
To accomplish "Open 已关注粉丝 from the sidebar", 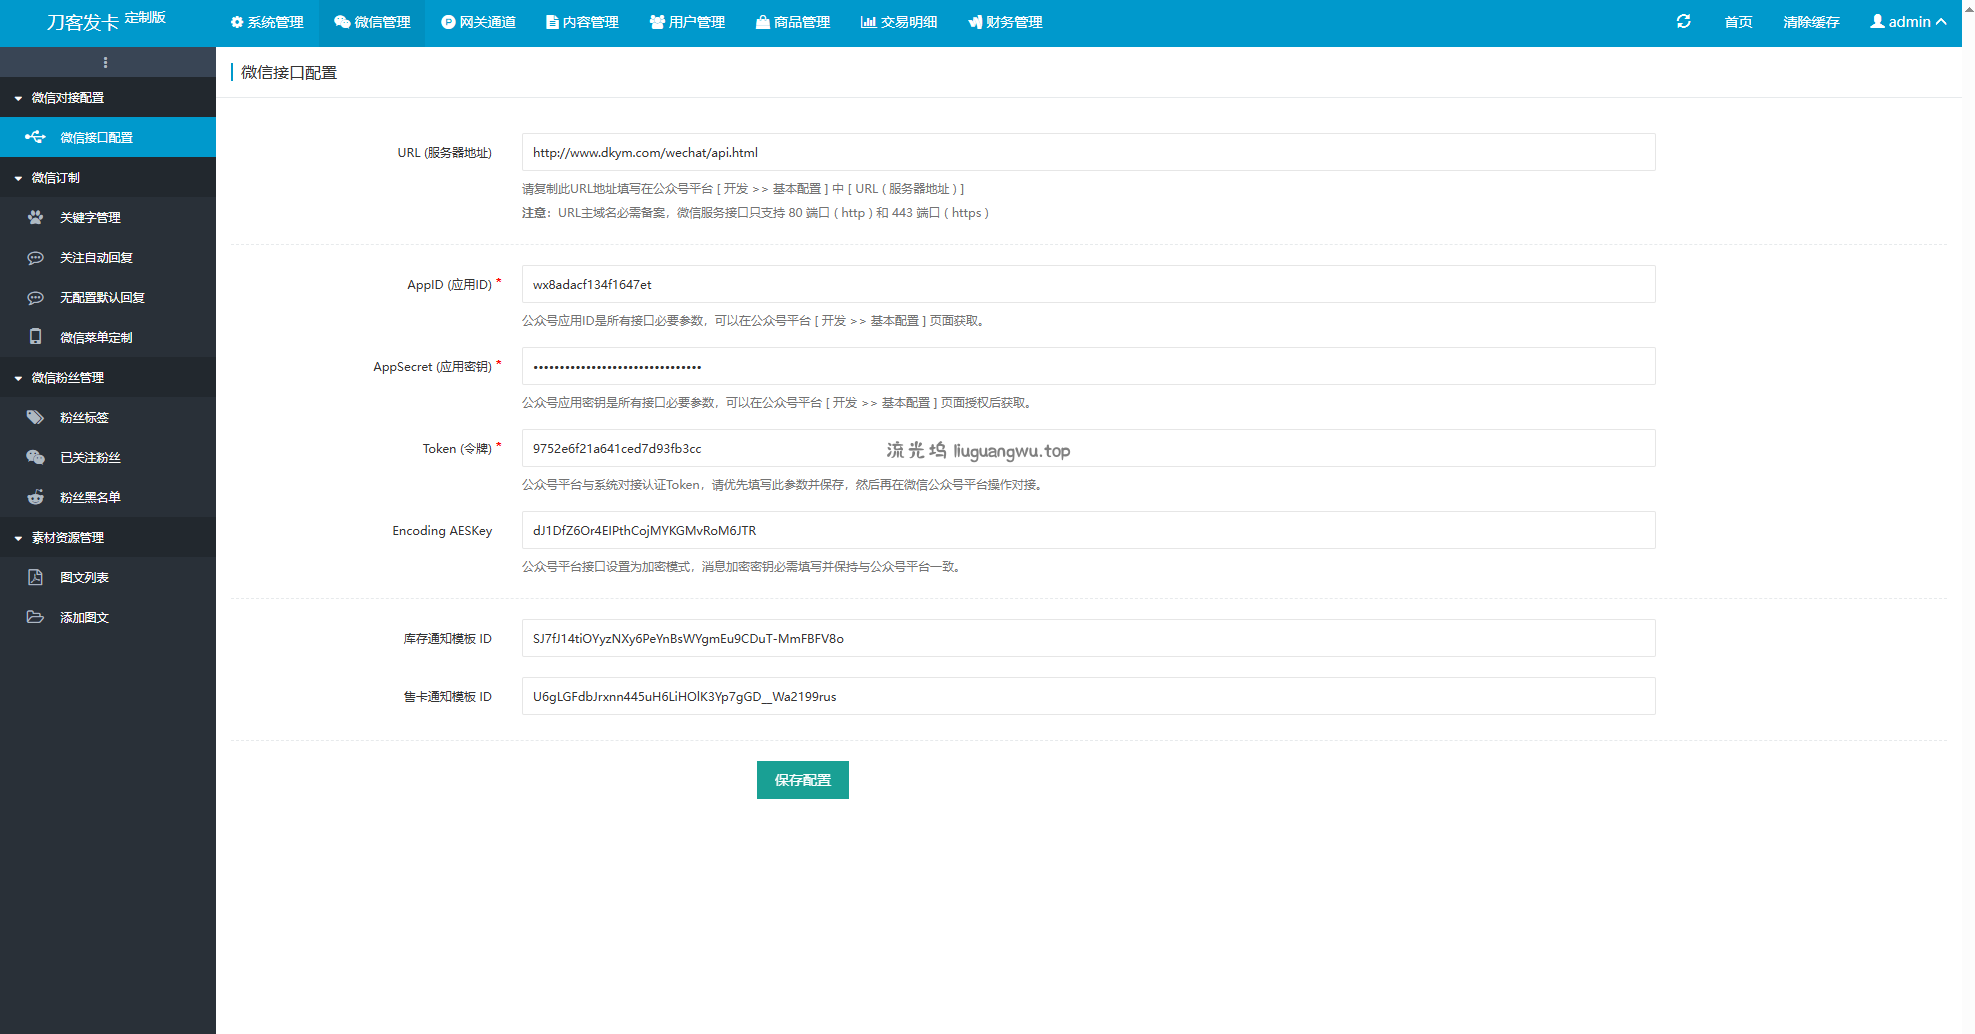I will (x=90, y=457).
